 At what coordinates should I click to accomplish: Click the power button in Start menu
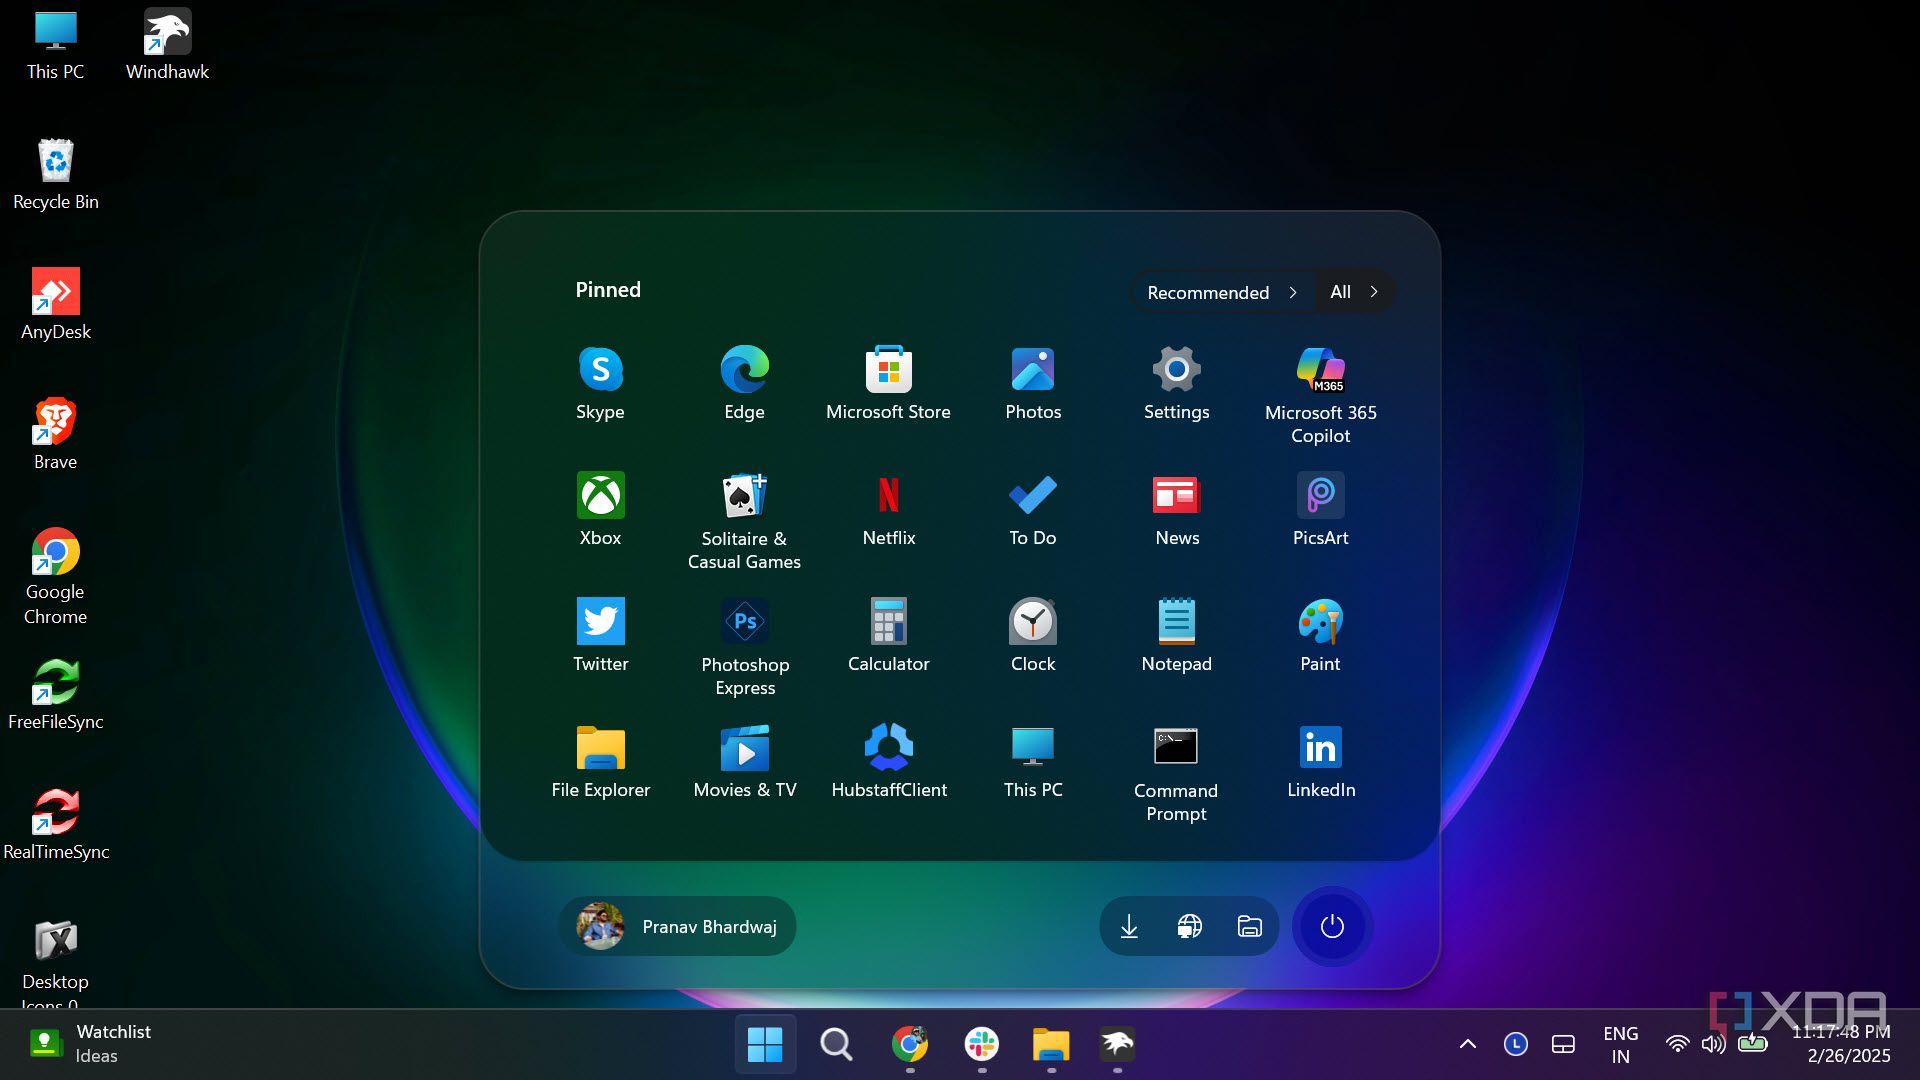tap(1332, 926)
